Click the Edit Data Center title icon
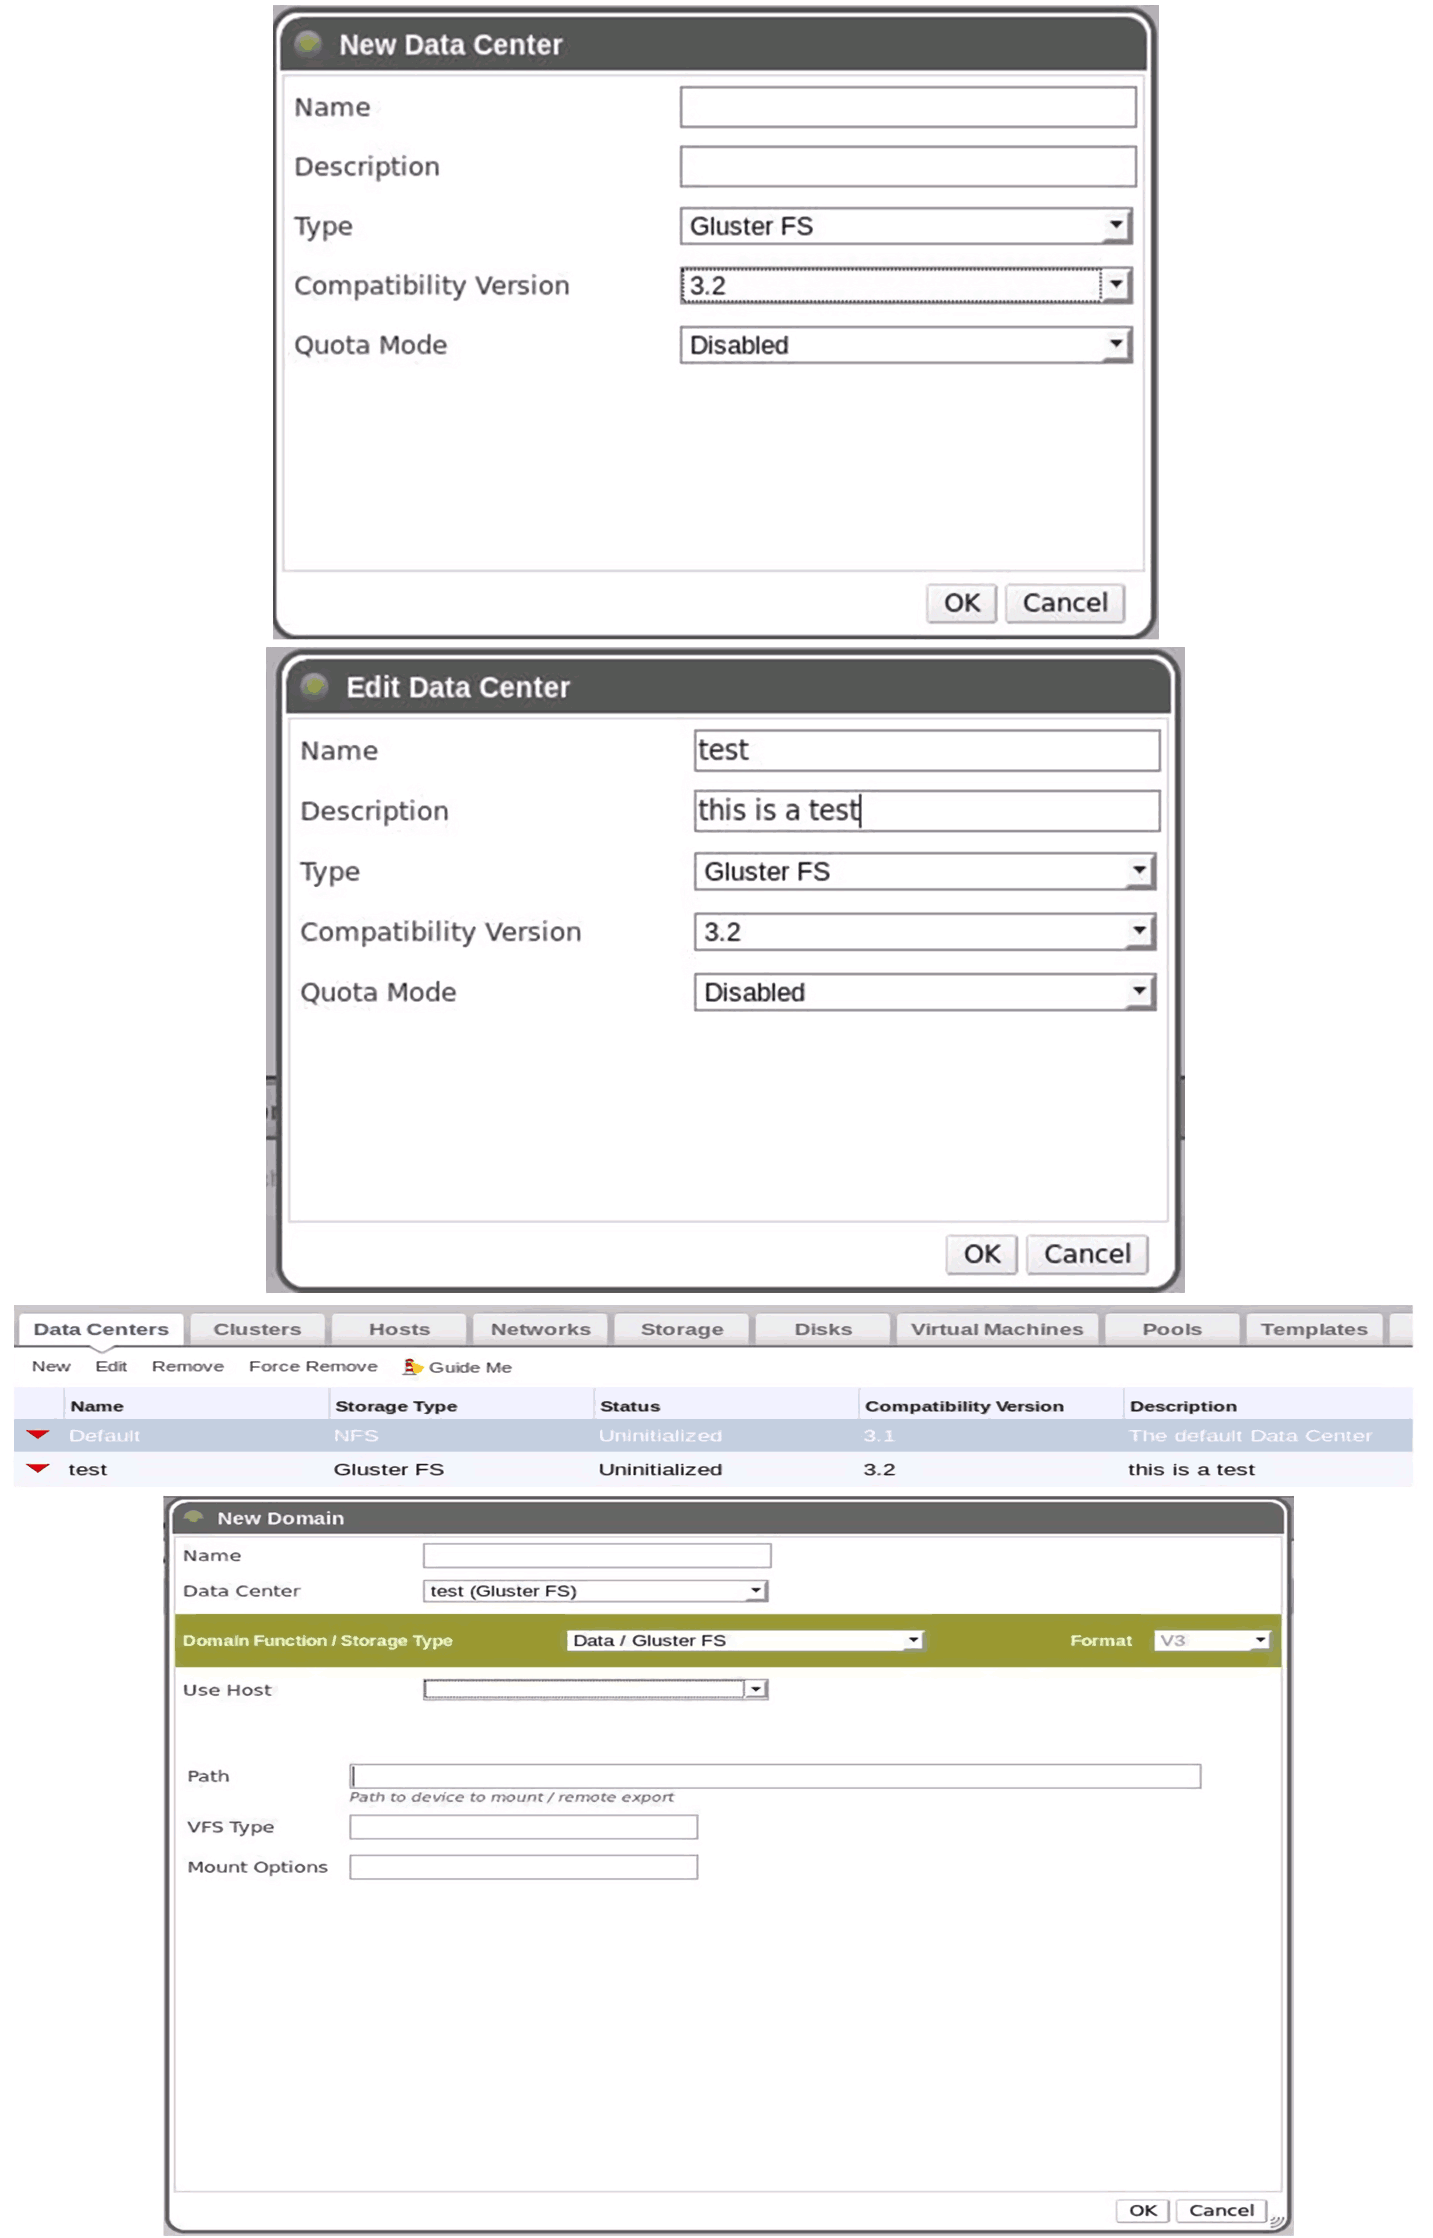Viewport: 1433px width, 2238px height. tap(315, 686)
